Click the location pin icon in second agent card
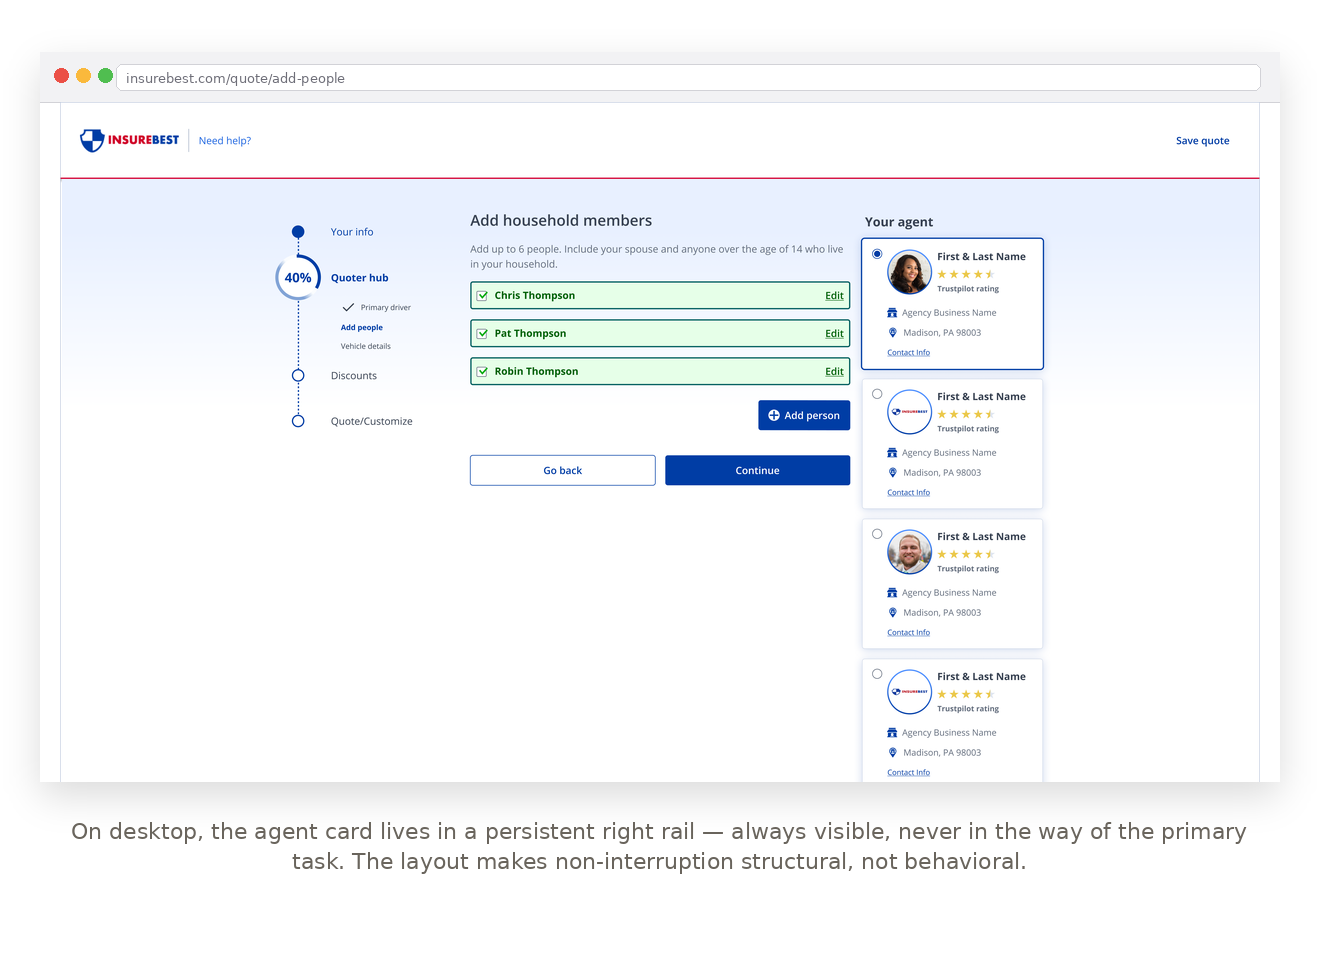Screen dimensions: 1320x980 [893, 473]
